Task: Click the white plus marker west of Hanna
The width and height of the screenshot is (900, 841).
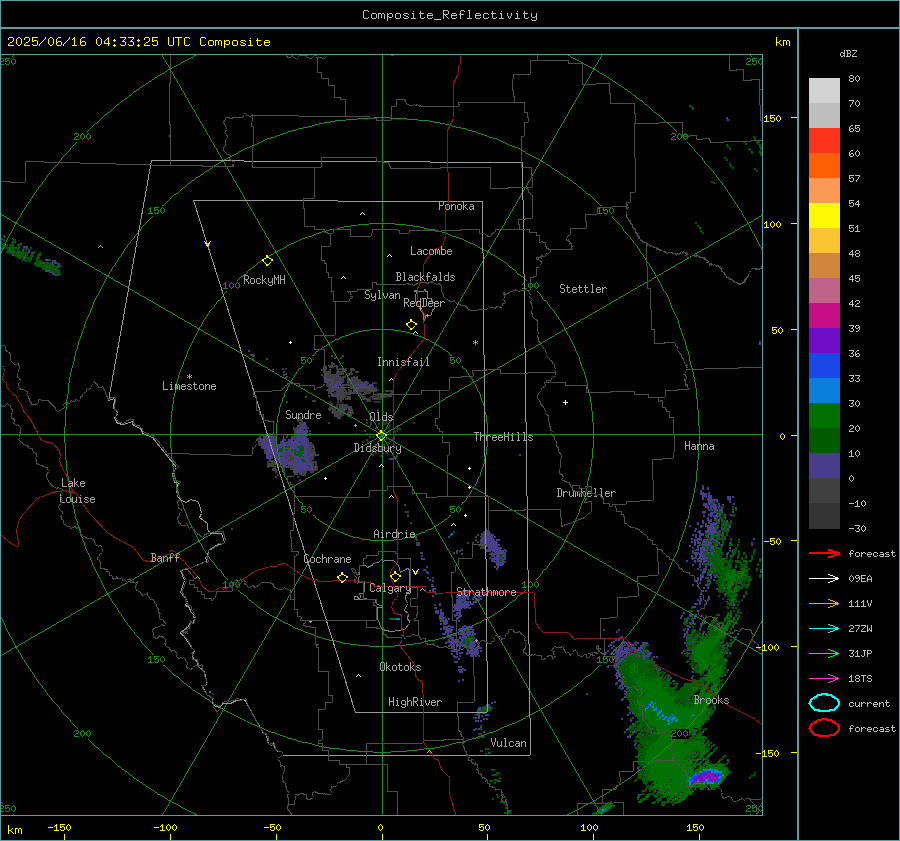Action: (x=565, y=402)
